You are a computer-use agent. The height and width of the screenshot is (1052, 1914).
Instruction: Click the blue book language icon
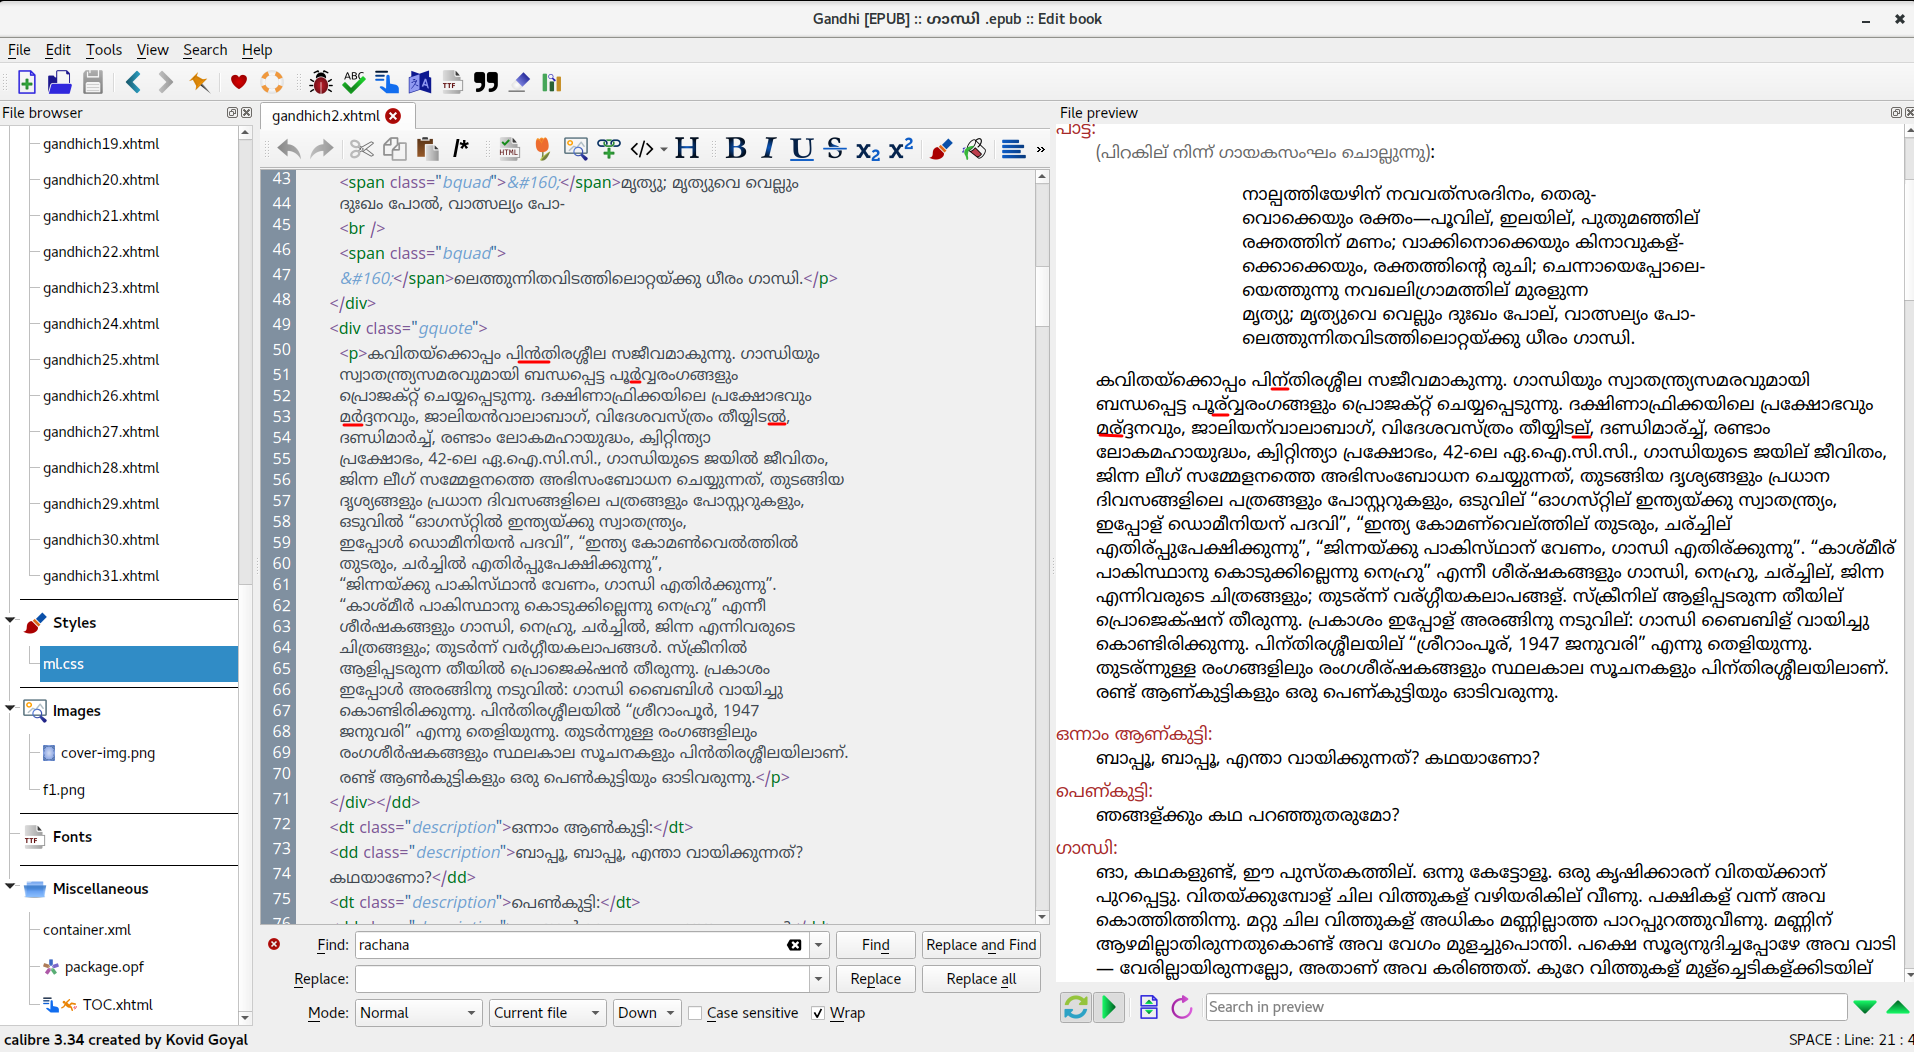pos(420,82)
